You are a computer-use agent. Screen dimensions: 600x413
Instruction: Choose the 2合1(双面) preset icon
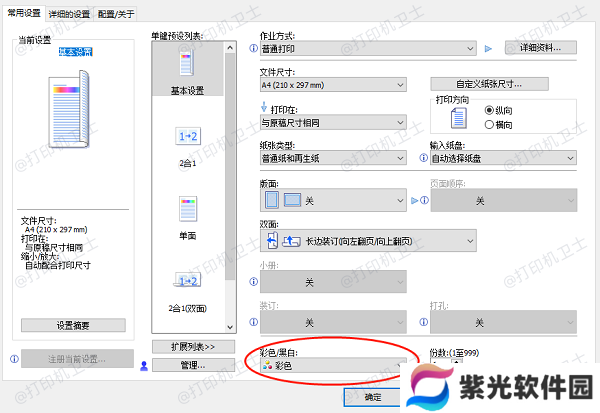pyautogui.click(x=188, y=281)
